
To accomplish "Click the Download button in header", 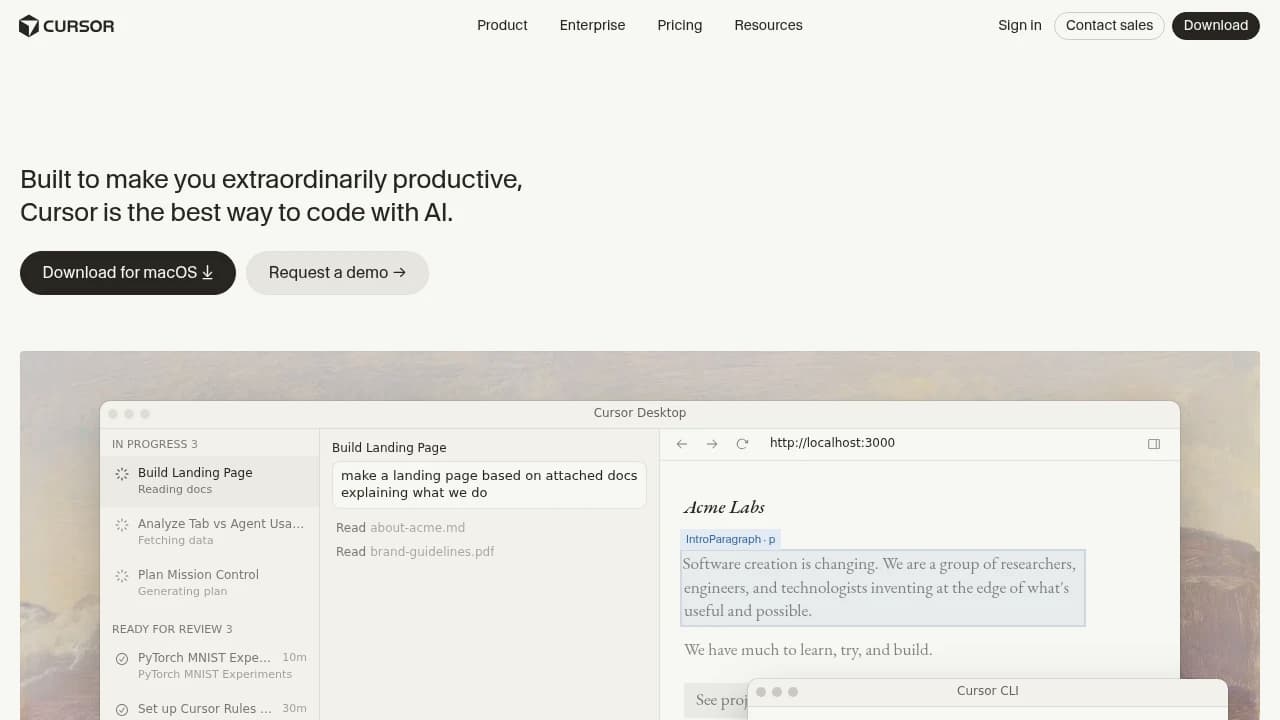I will pos(1215,25).
